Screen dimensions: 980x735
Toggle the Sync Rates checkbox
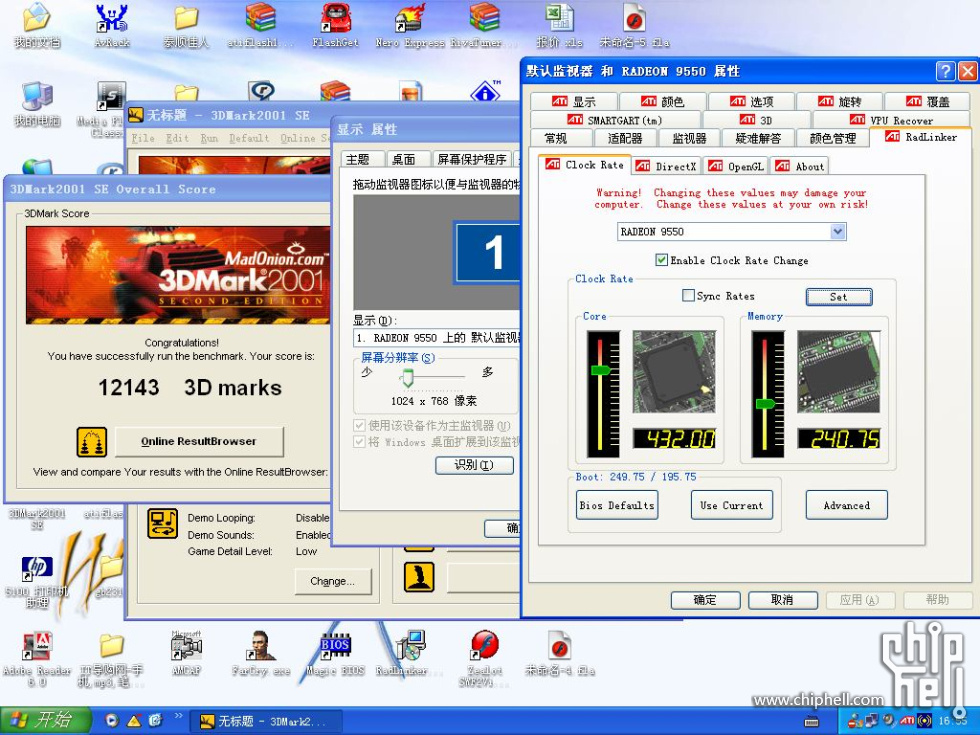pyautogui.click(x=688, y=296)
